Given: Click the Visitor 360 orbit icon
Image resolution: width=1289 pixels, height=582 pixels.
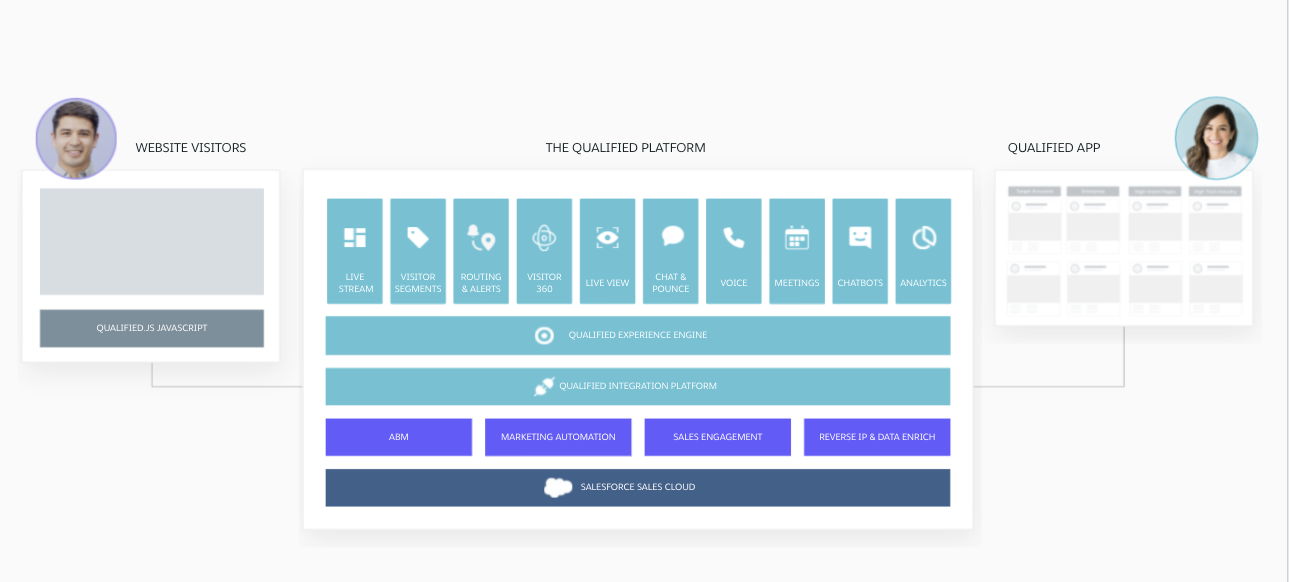Looking at the screenshot, I should 544,237.
